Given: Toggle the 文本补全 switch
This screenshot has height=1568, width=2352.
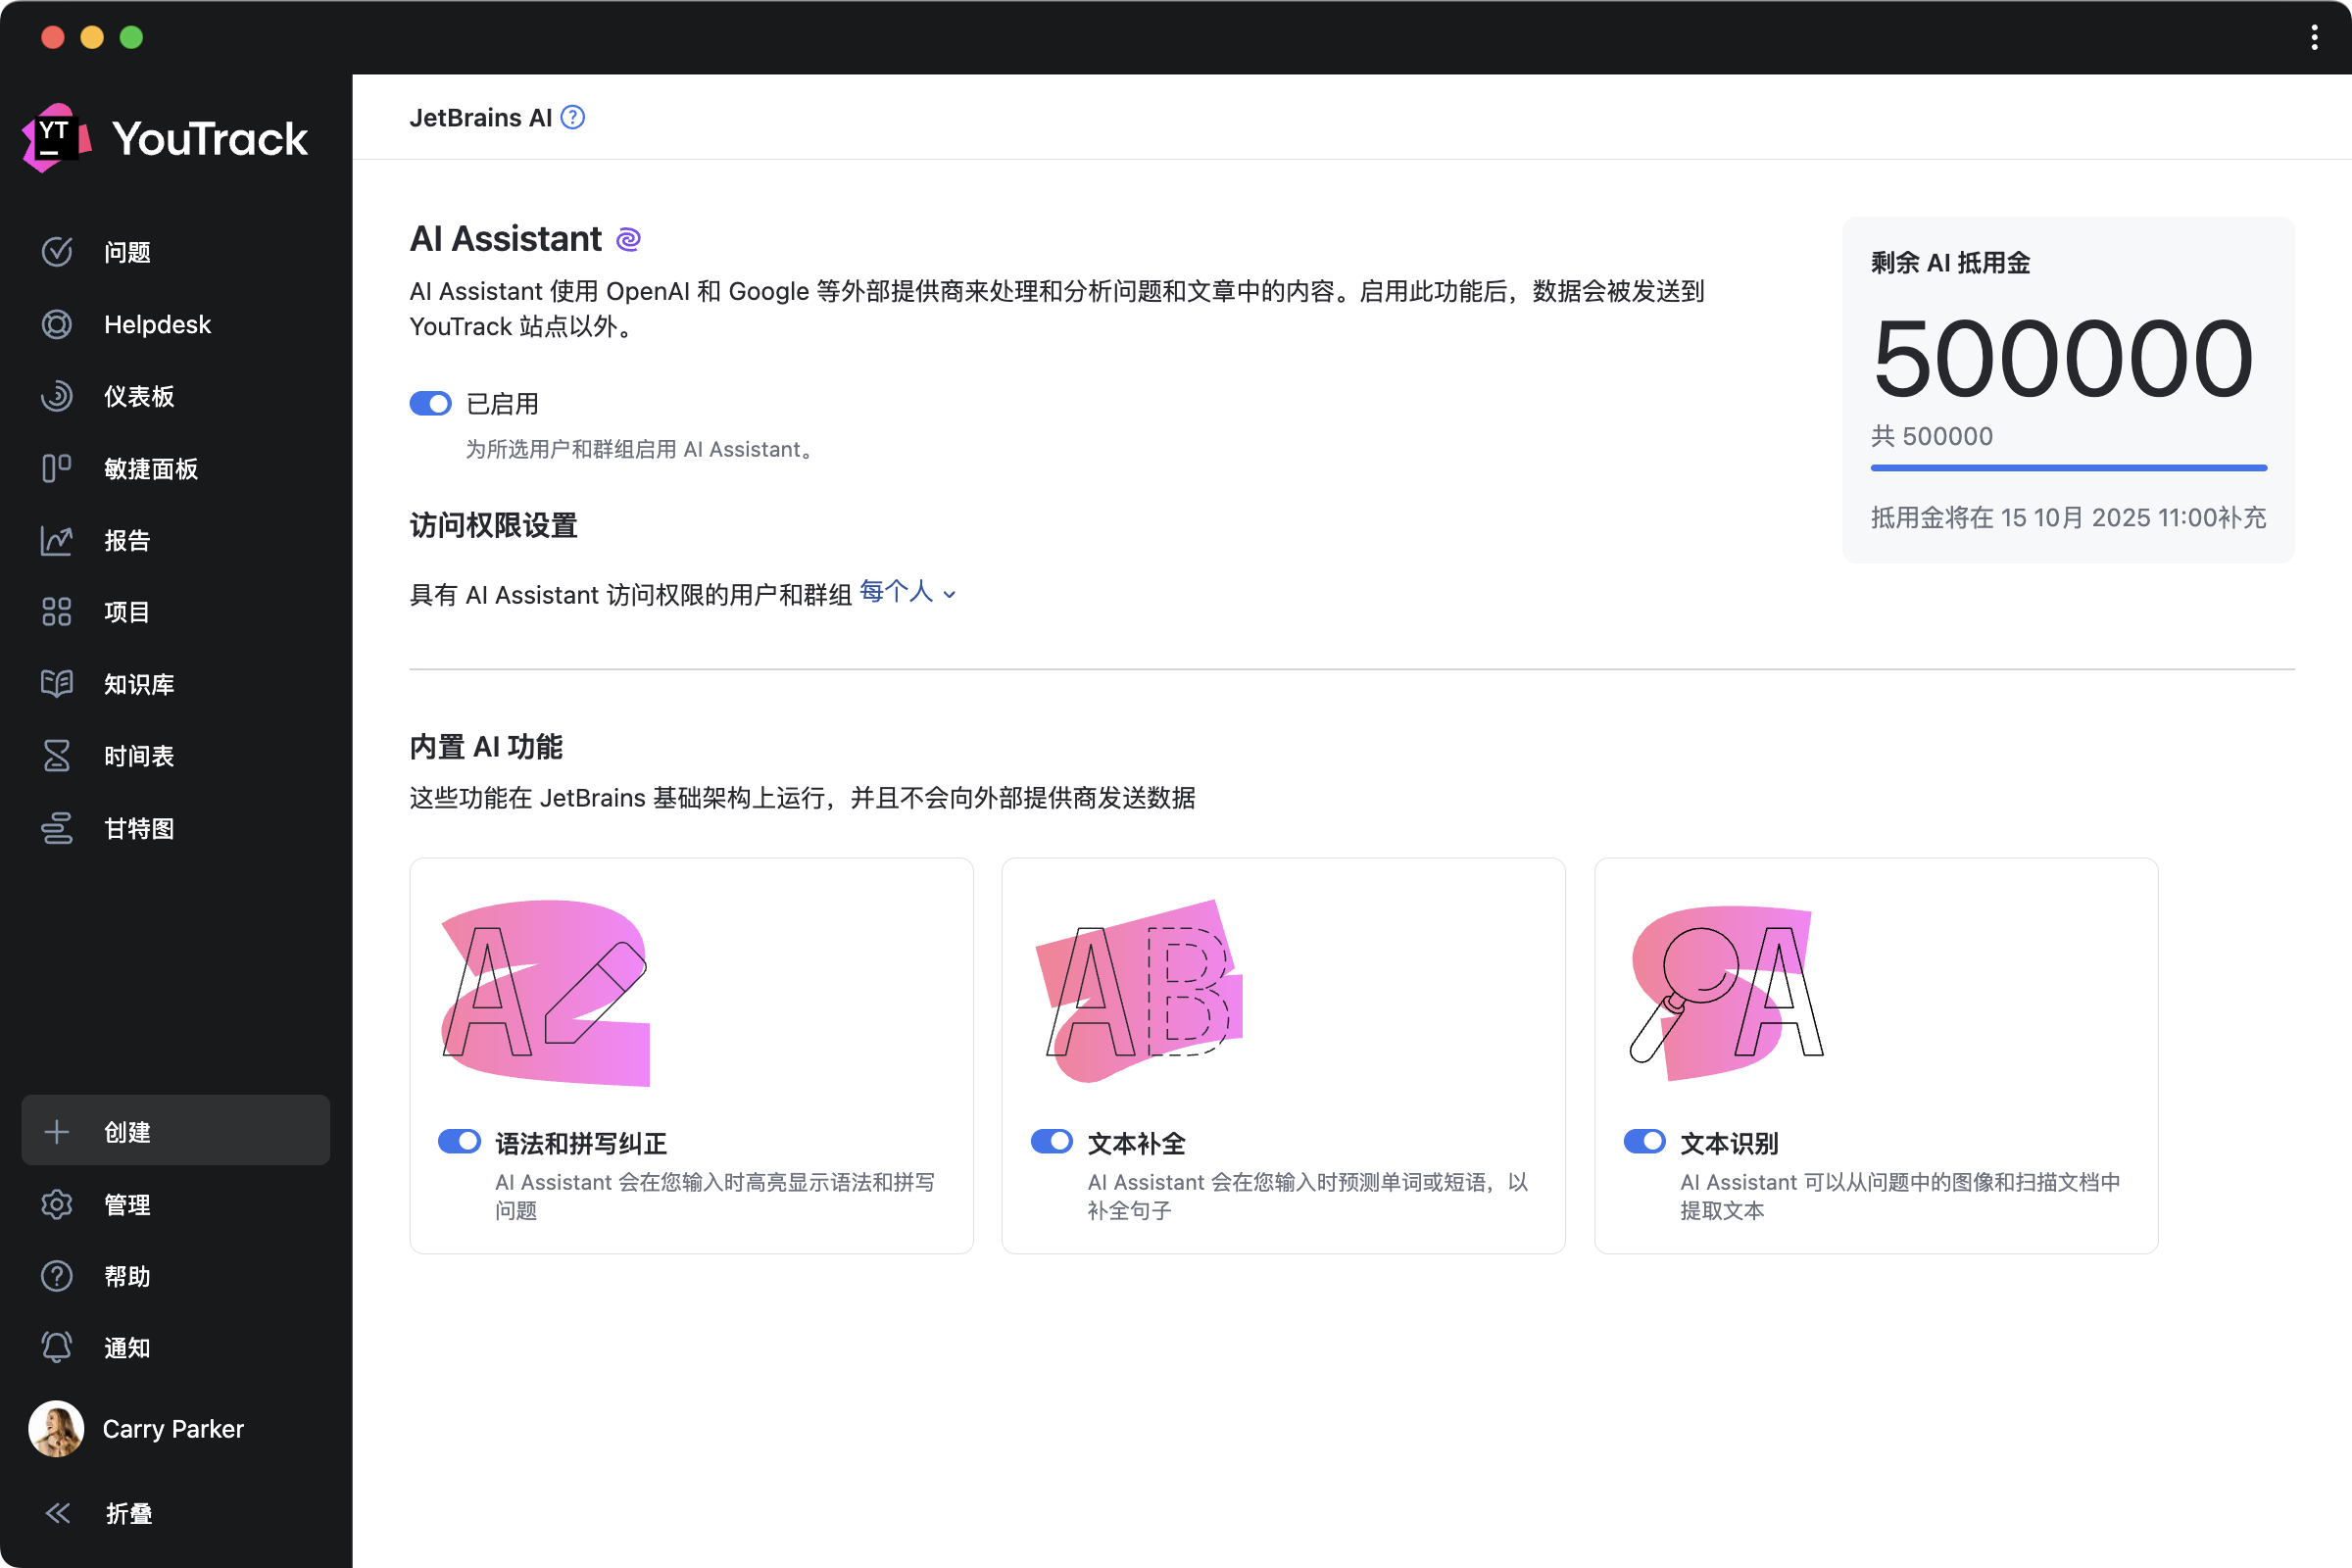Looking at the screenshot, I should tap(1052, 1142).
